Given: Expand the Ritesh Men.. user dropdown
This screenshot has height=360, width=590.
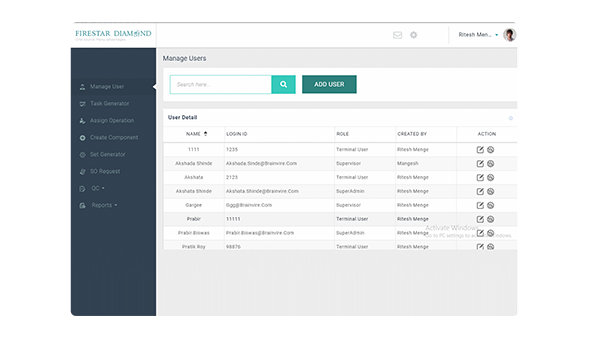Looking at the screenshot, I should pos(478,35).
